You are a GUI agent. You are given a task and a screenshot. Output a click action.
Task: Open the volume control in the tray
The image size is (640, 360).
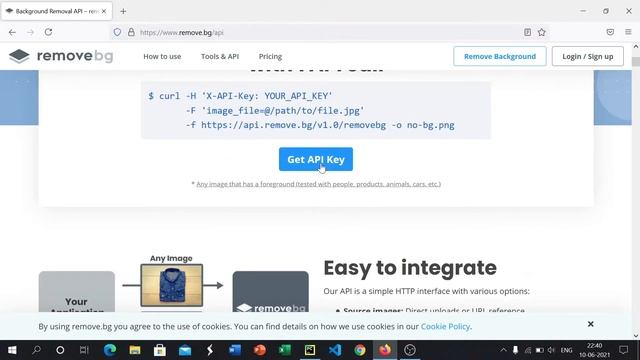pos(551,350)
